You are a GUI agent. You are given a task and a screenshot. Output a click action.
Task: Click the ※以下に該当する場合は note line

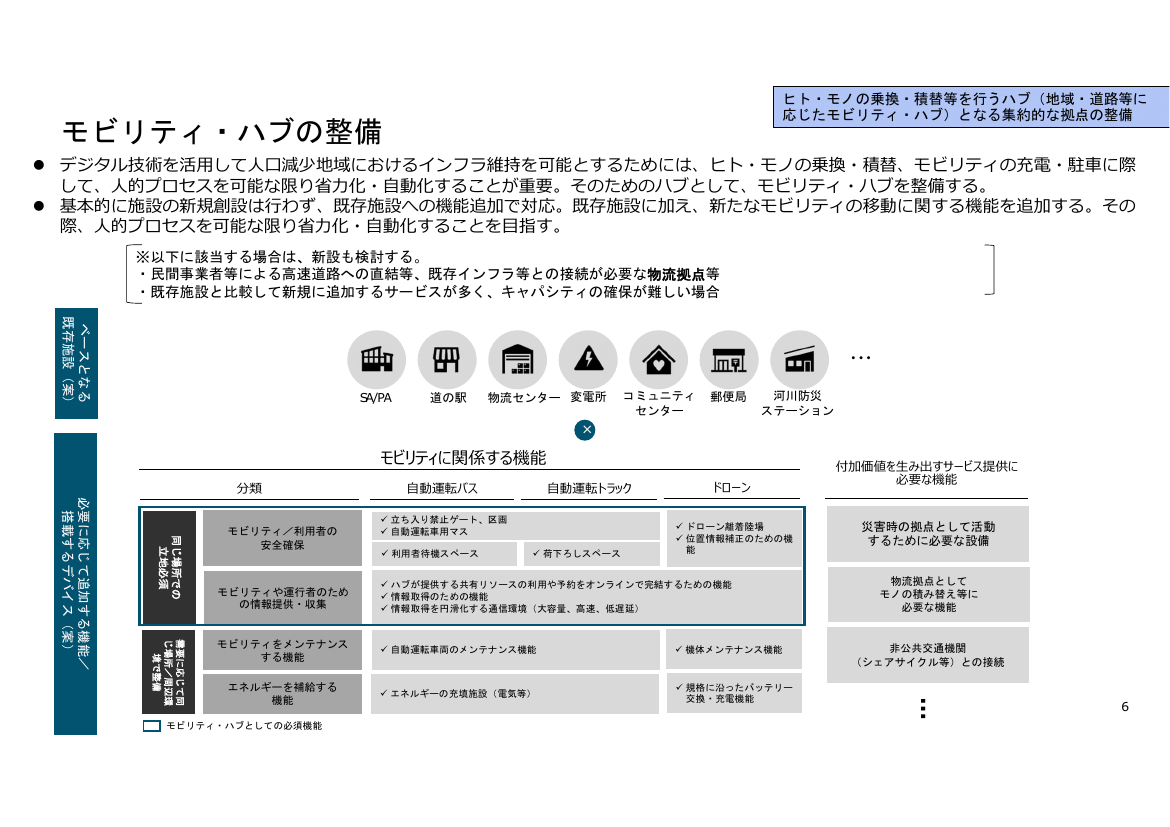(280, 257)
